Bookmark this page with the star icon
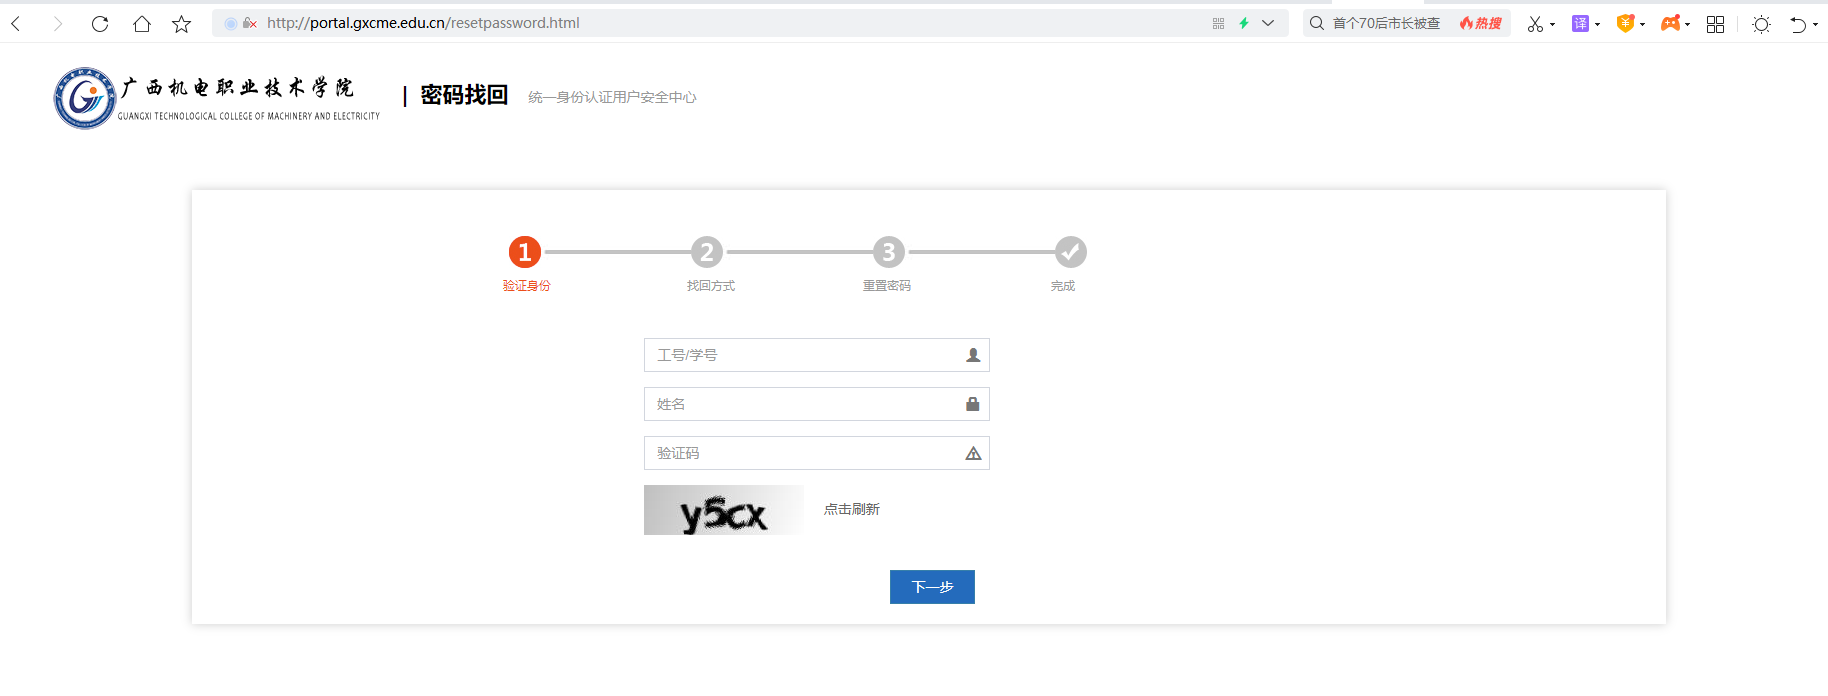1828x696 pixels. (181, 24)
